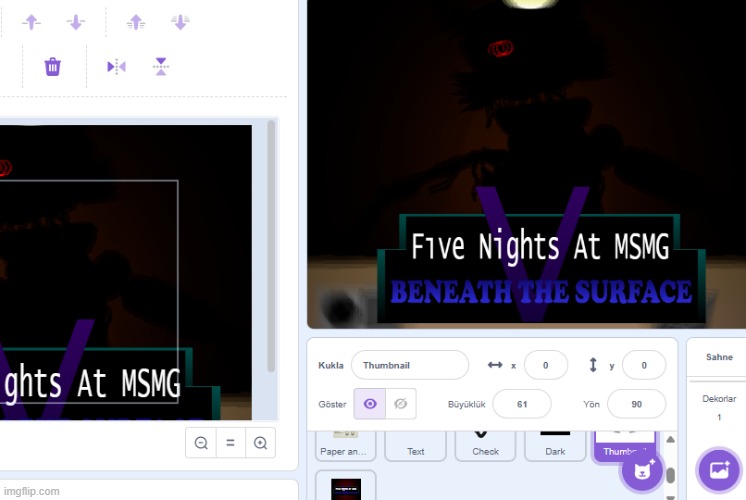Hide the sprite with the crossed-eye icon
This screenshot has height=500, width=746.
tap(401, 404)
